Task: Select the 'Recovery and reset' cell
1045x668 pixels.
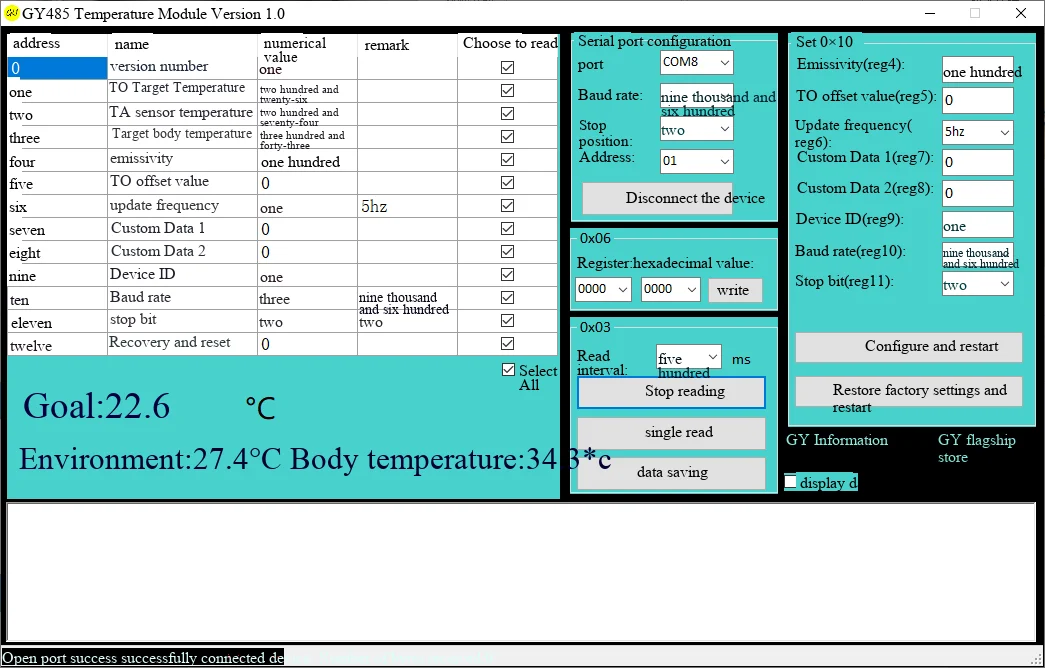Action: click(x=182, y=344)
